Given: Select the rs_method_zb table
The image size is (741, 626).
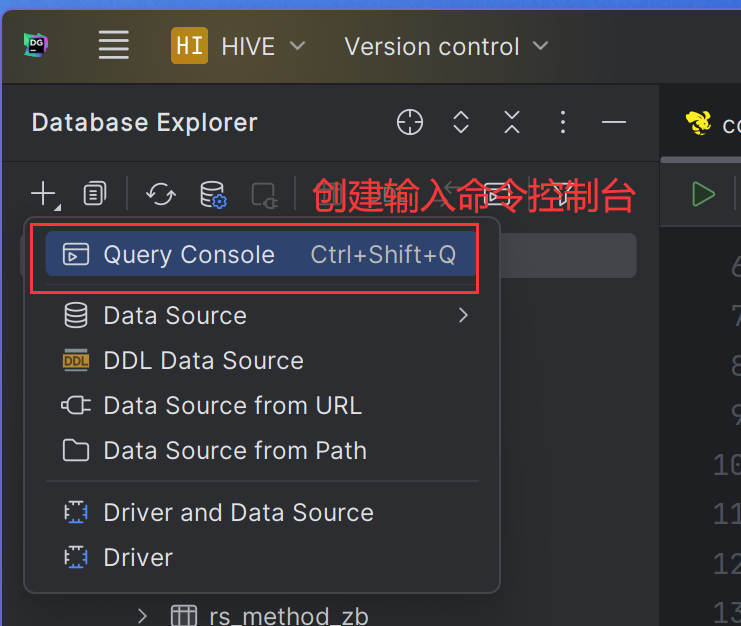Looking at the screenshot, I should (x=288, y=616).
